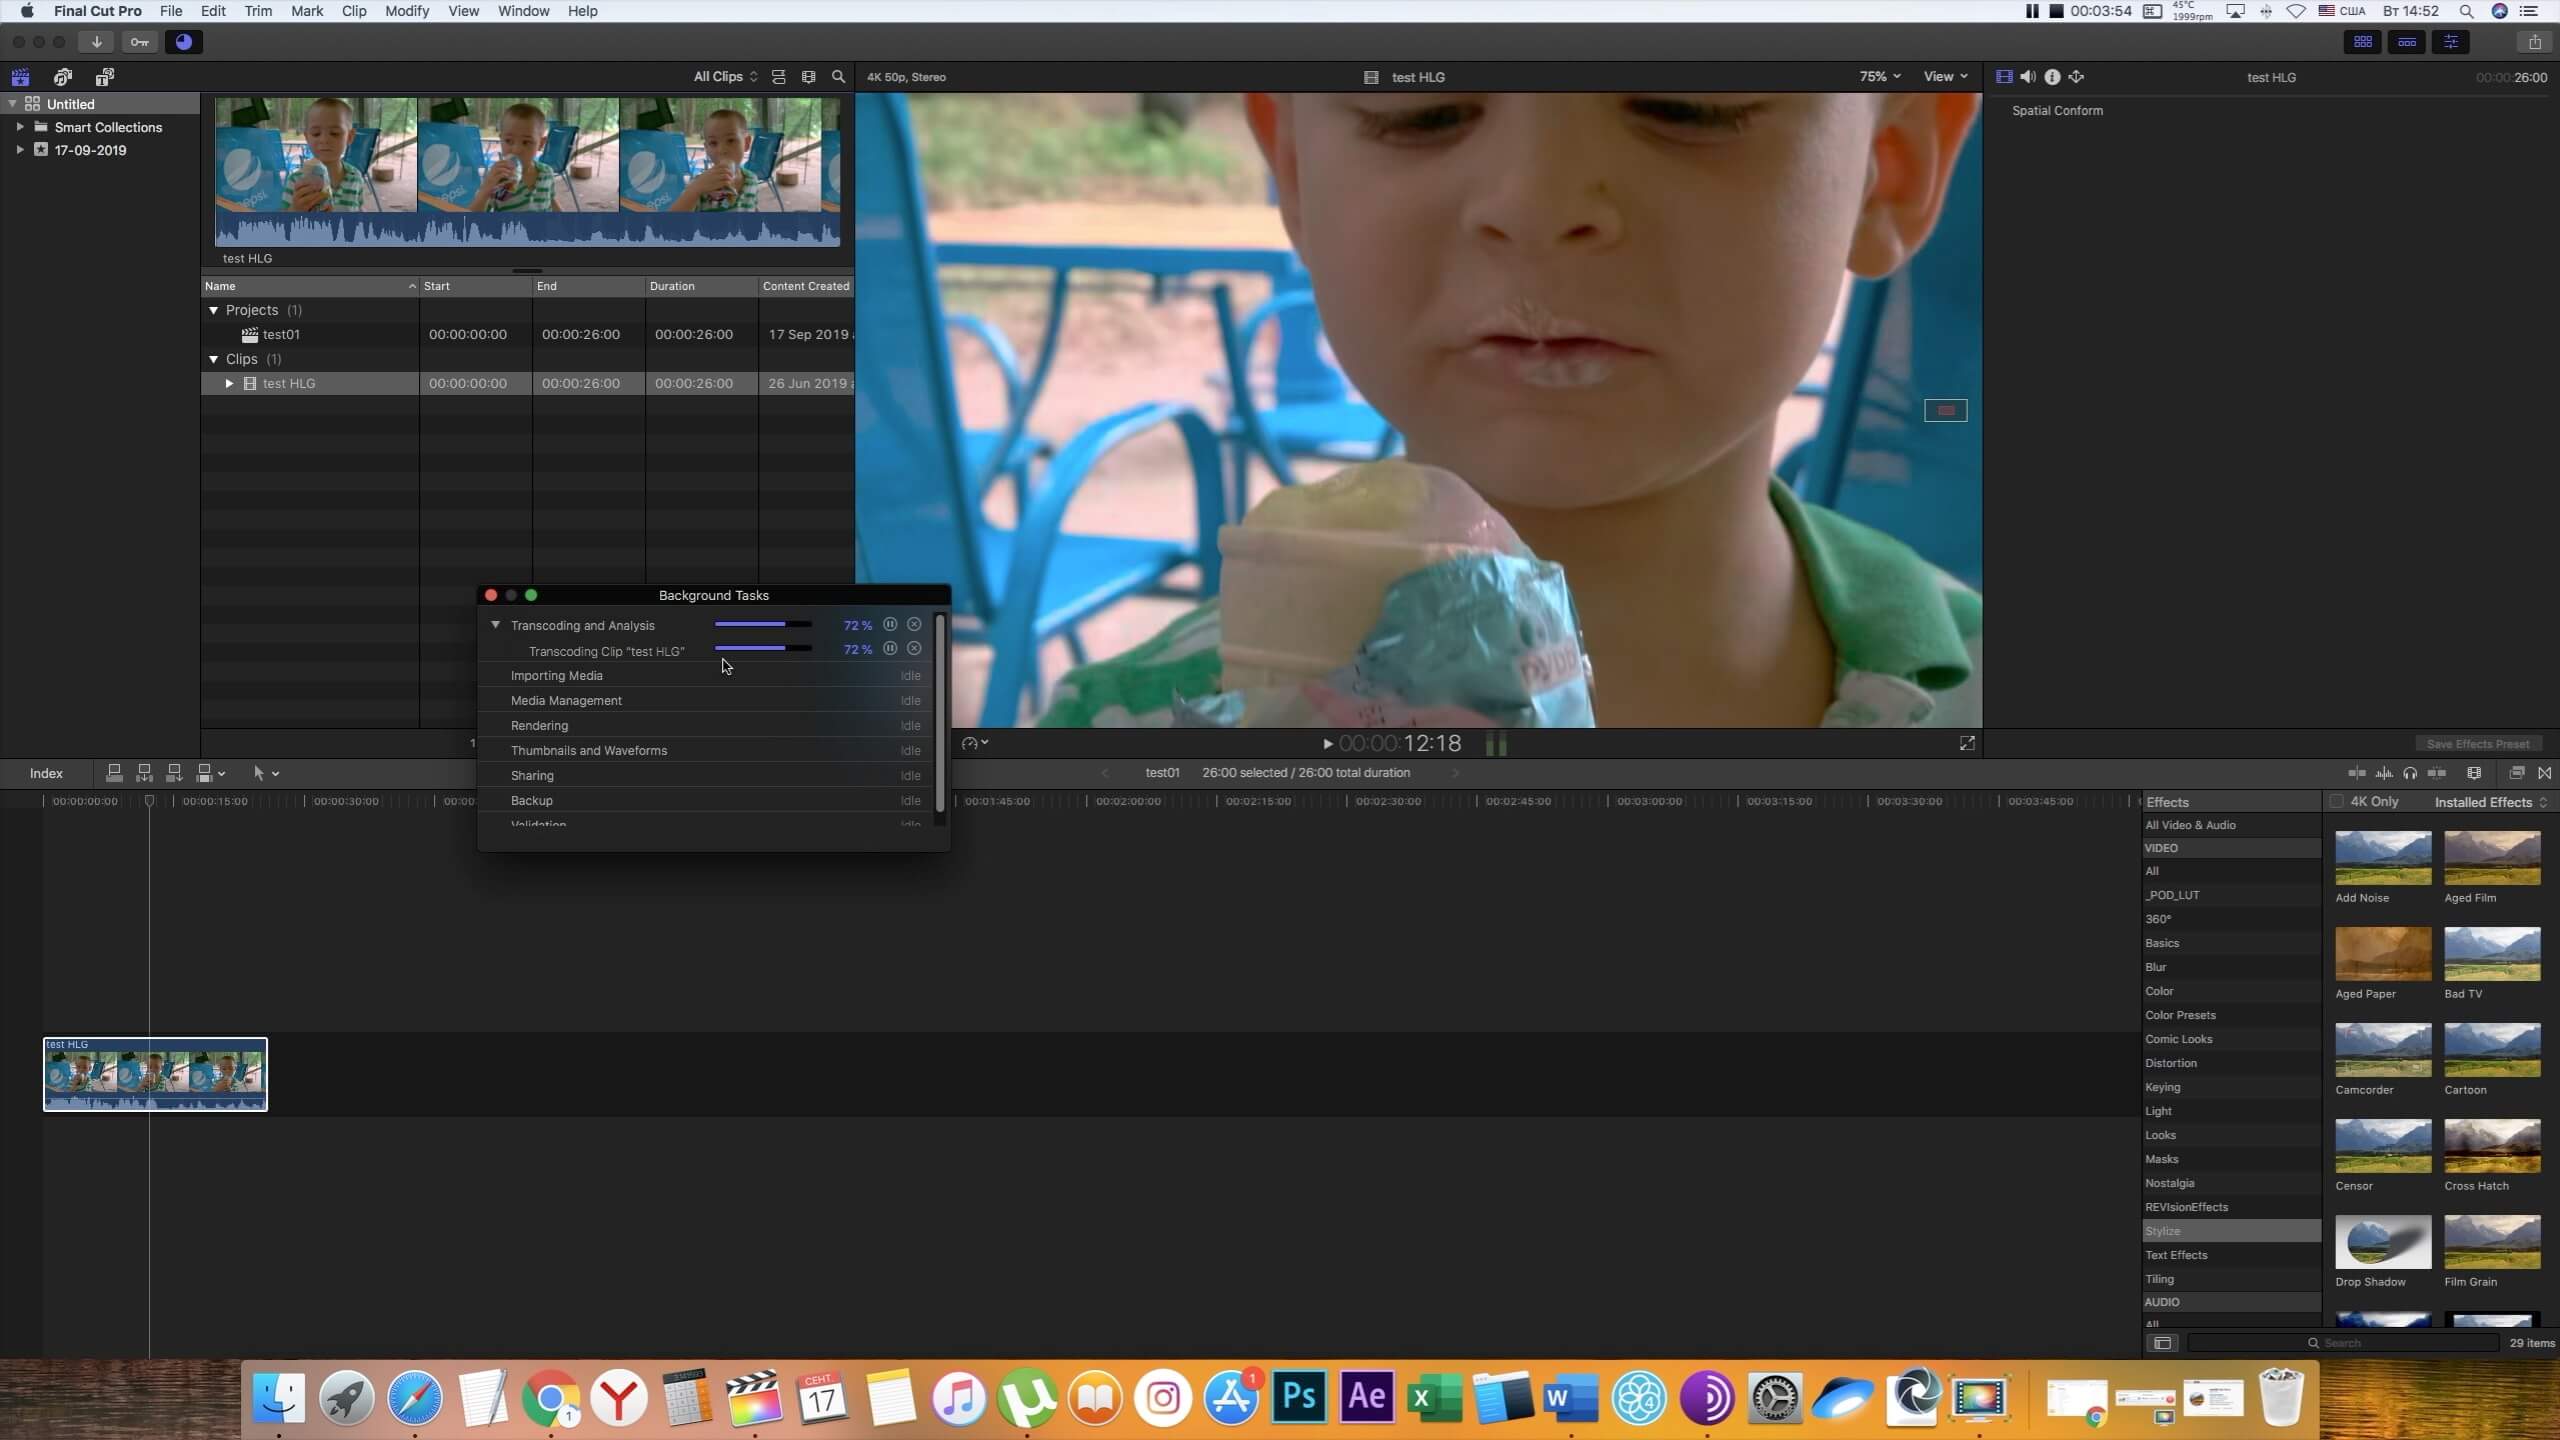Open the Select tool dropdown
The height and width of the screenshot is (1440, 2560).
(x=266, y=773)
